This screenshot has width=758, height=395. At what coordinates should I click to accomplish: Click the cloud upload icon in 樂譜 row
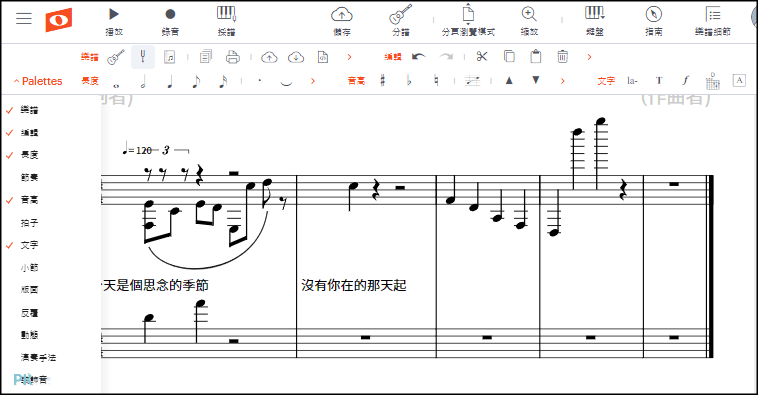[269, 57]
